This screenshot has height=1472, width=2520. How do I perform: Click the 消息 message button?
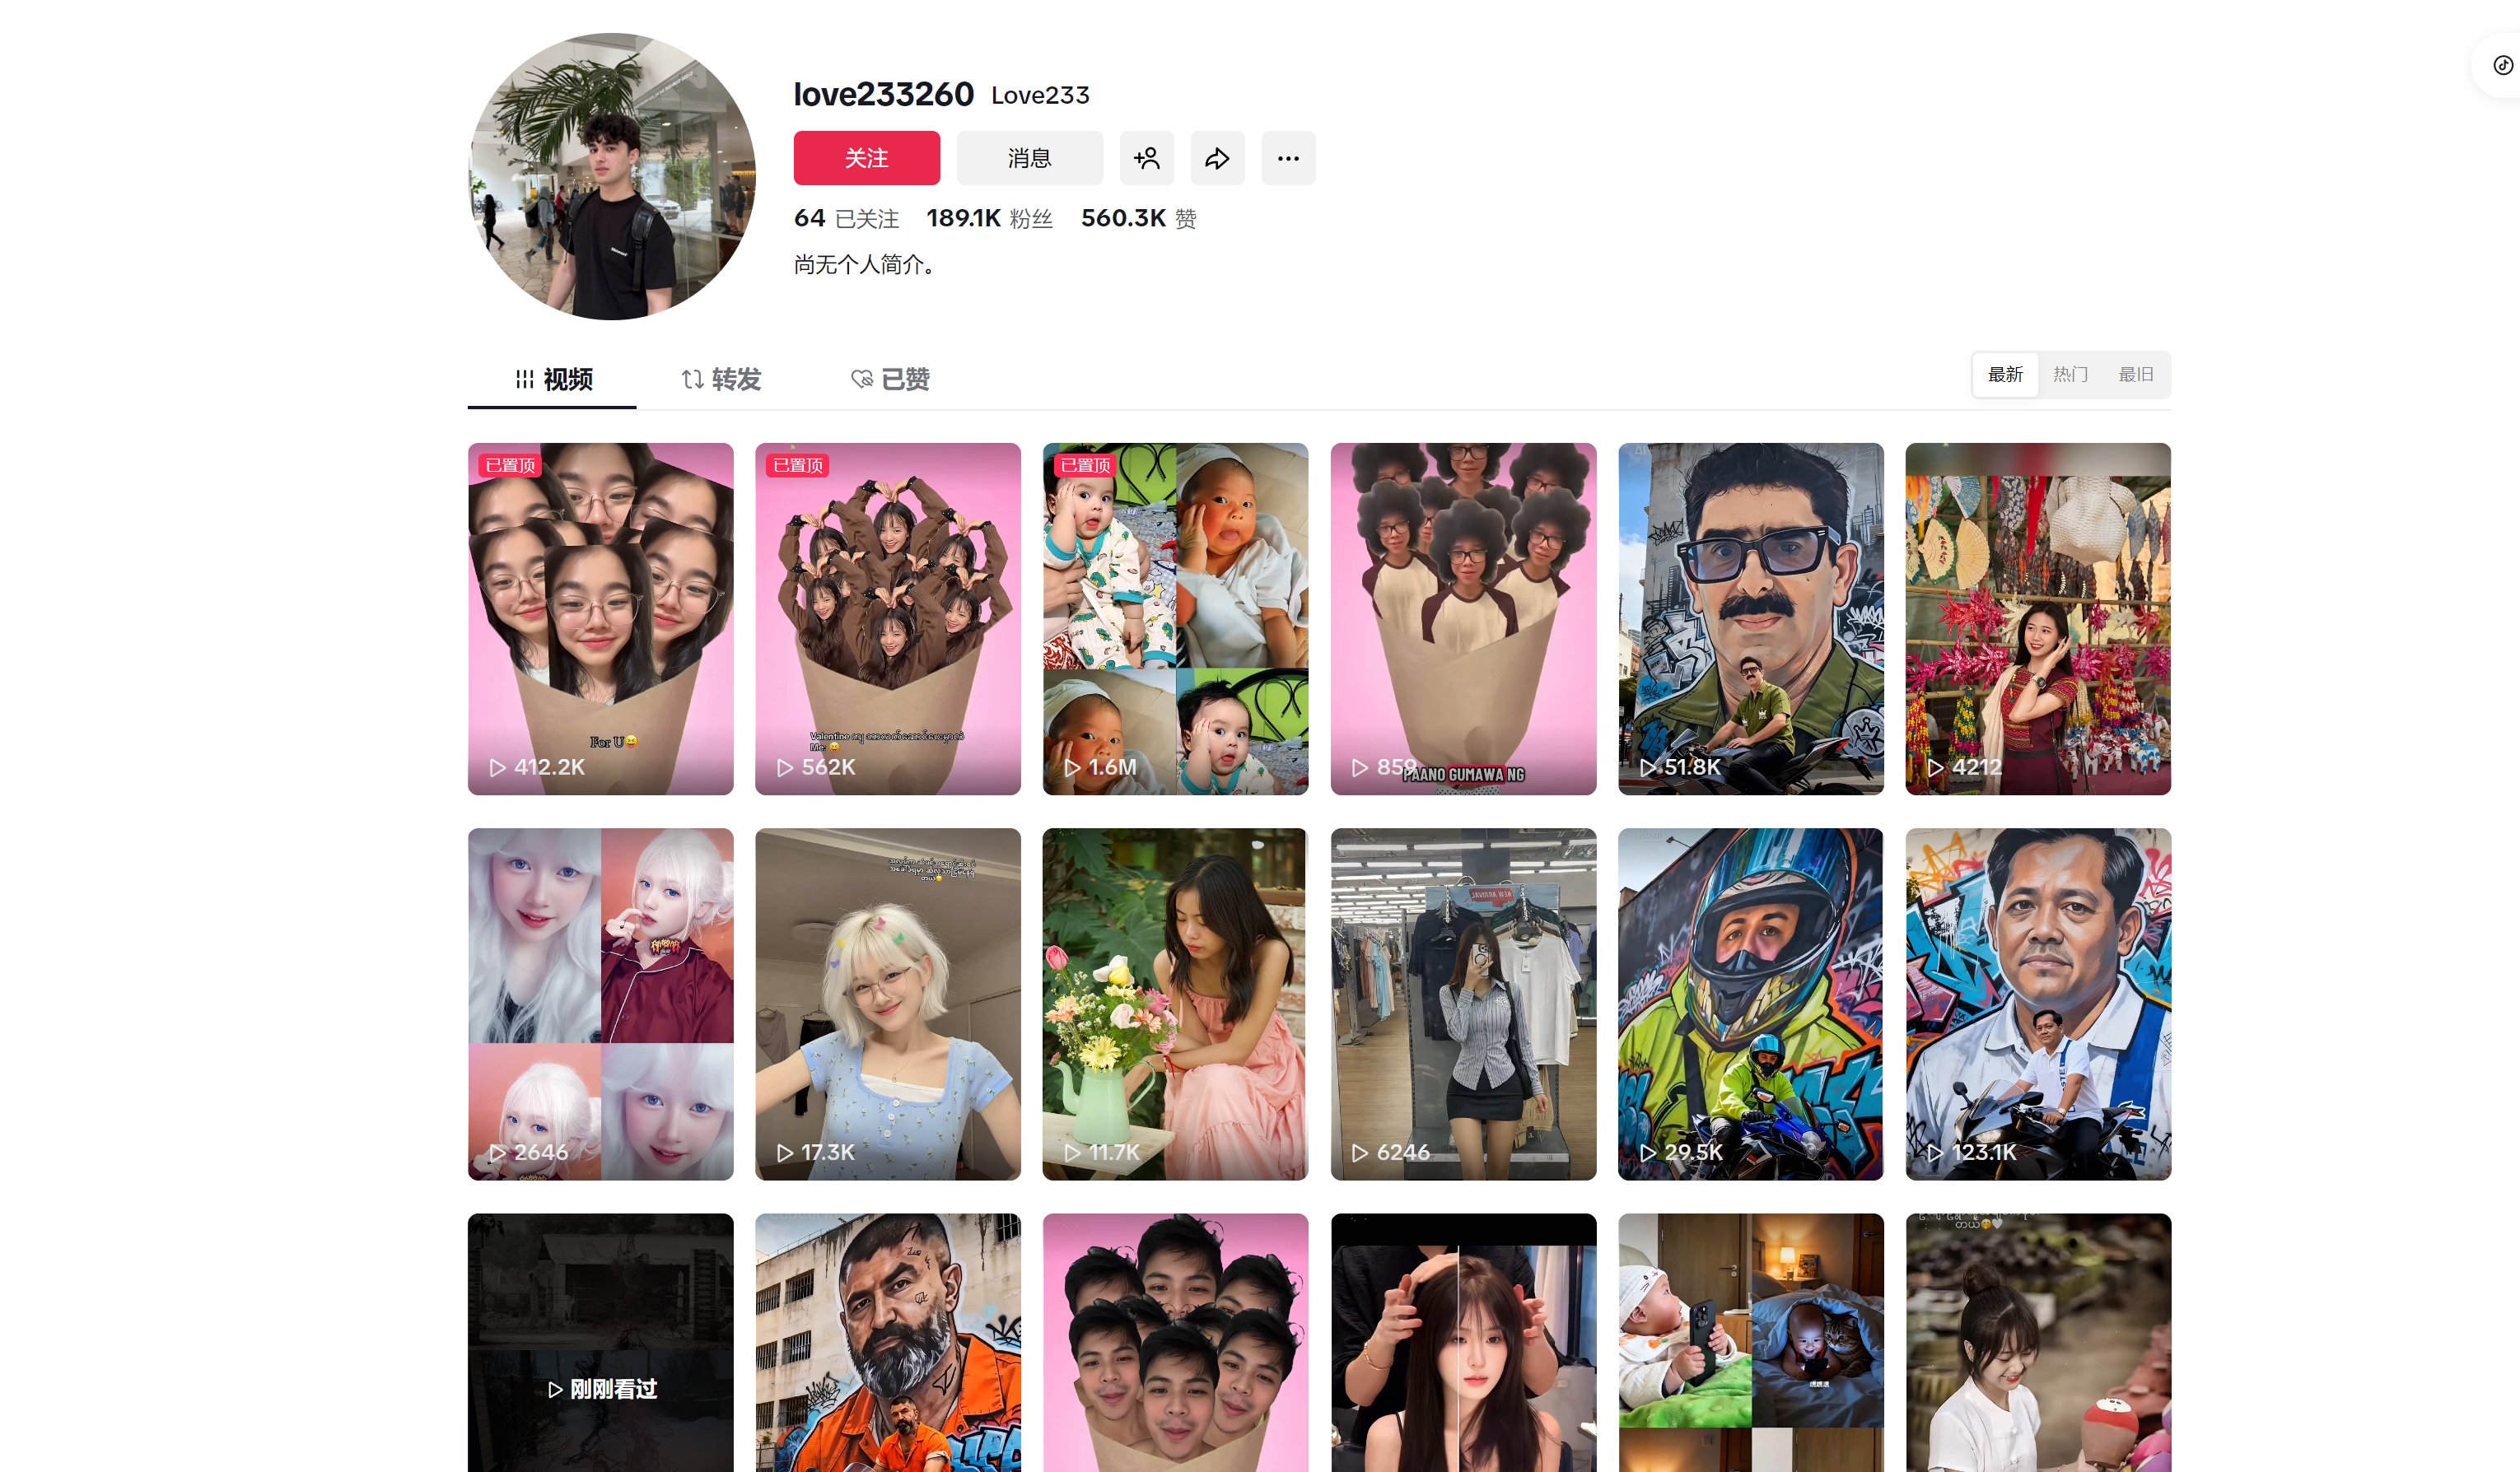pyautogui.click(x=1030, y=158)
